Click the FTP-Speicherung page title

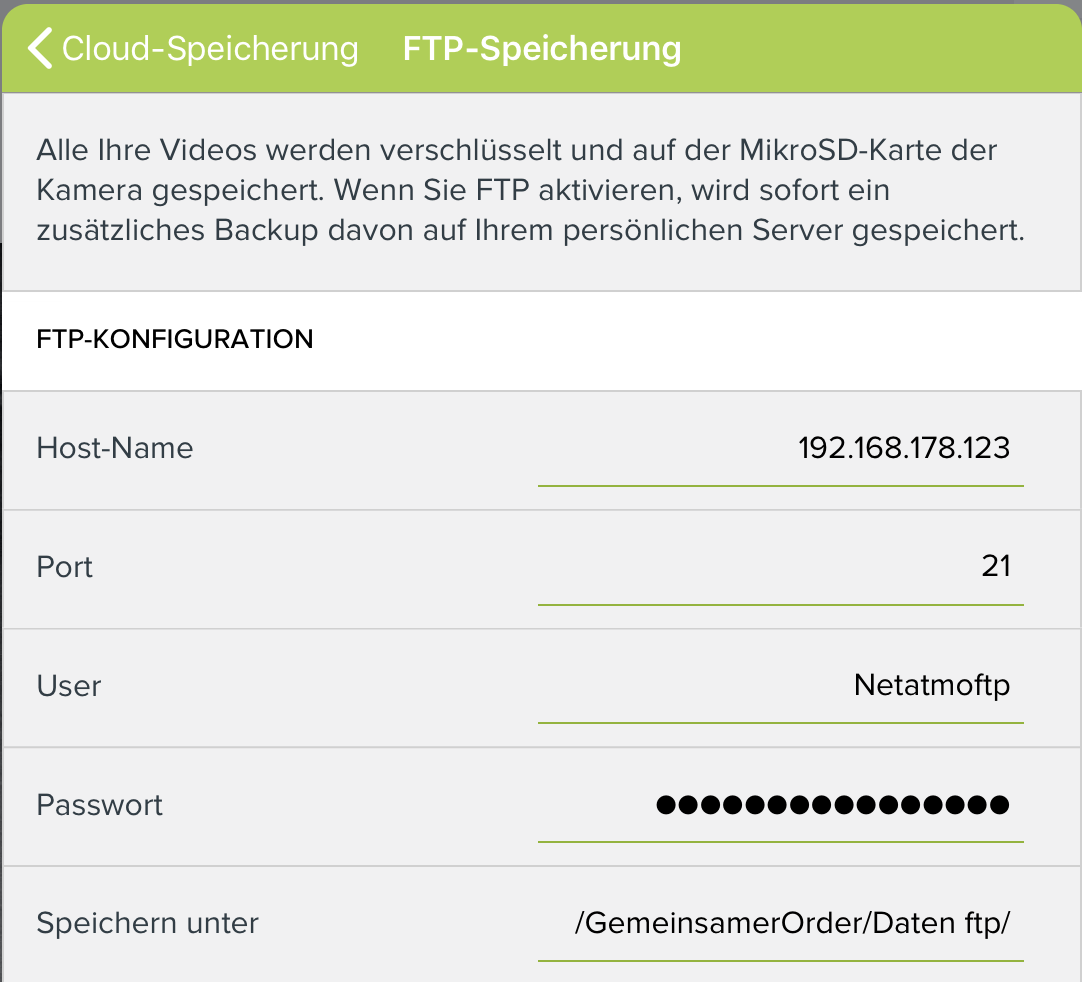pyautogui.click(x=542, y=49)
